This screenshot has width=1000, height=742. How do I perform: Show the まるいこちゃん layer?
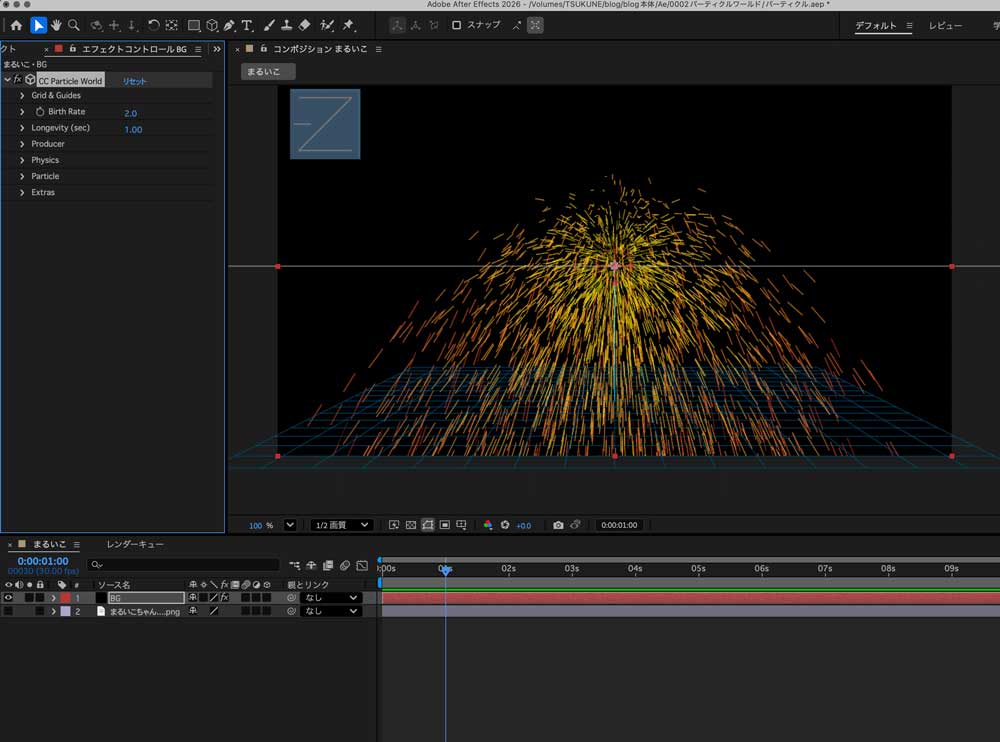[8, 610]
